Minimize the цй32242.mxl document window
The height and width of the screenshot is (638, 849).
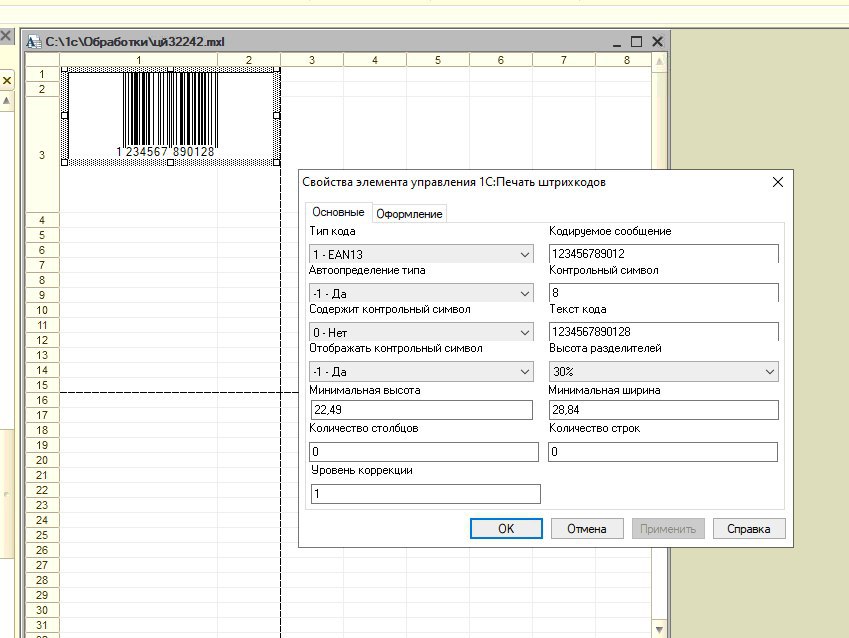617,42
